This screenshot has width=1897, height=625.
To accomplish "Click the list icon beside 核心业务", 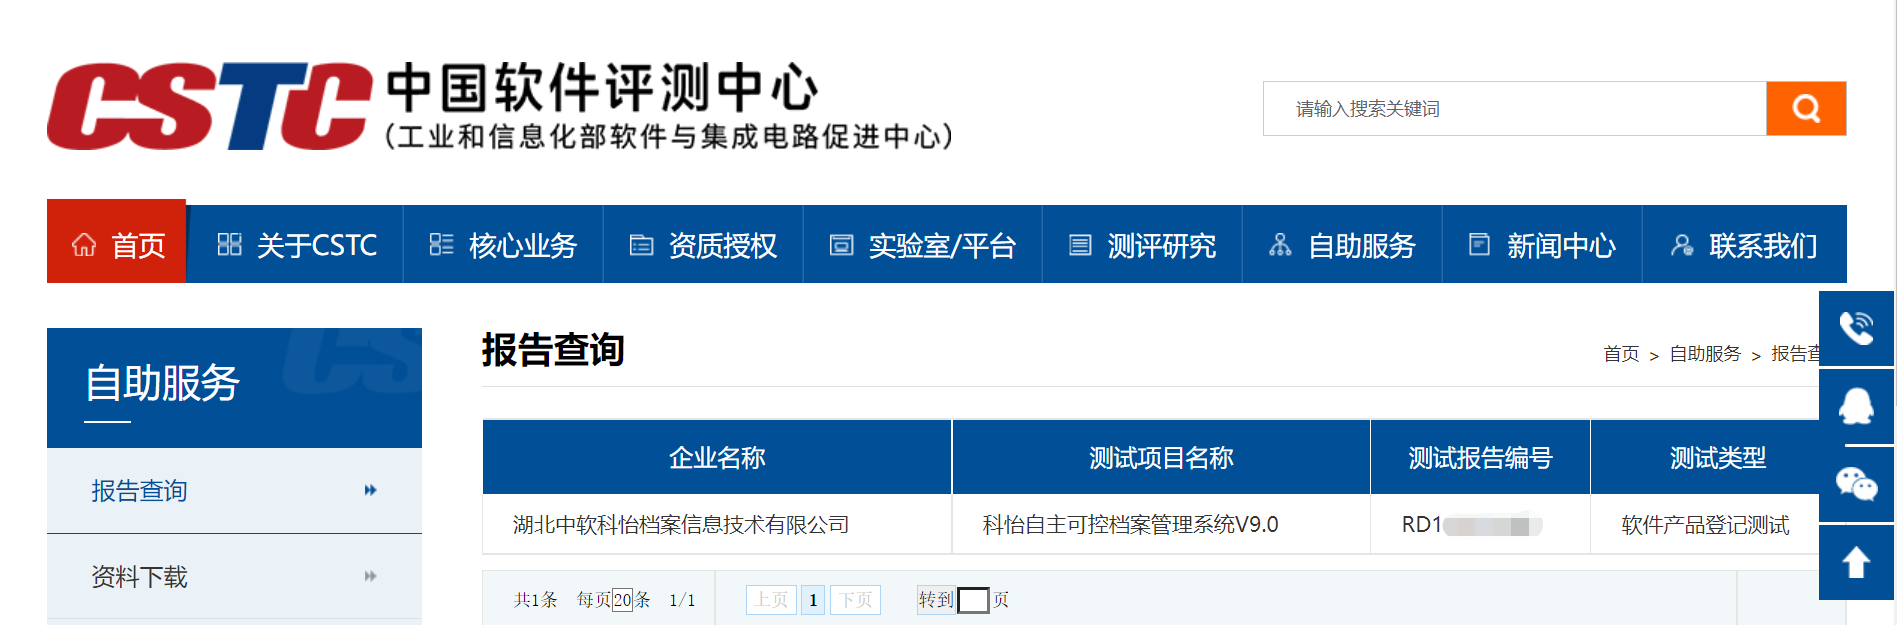I will [441, 244].
